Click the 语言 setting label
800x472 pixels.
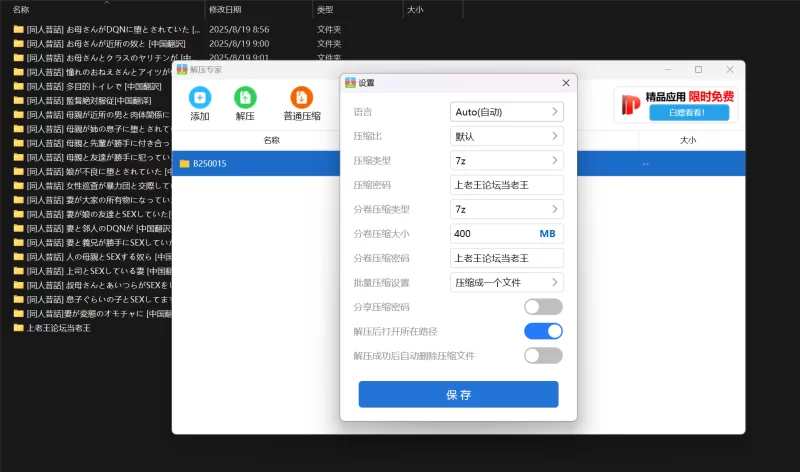click(x=363, y=112)
